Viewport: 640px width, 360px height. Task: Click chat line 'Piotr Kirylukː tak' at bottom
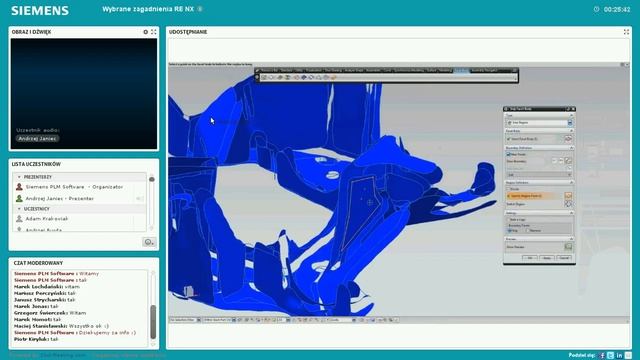(x=36, y=339)
